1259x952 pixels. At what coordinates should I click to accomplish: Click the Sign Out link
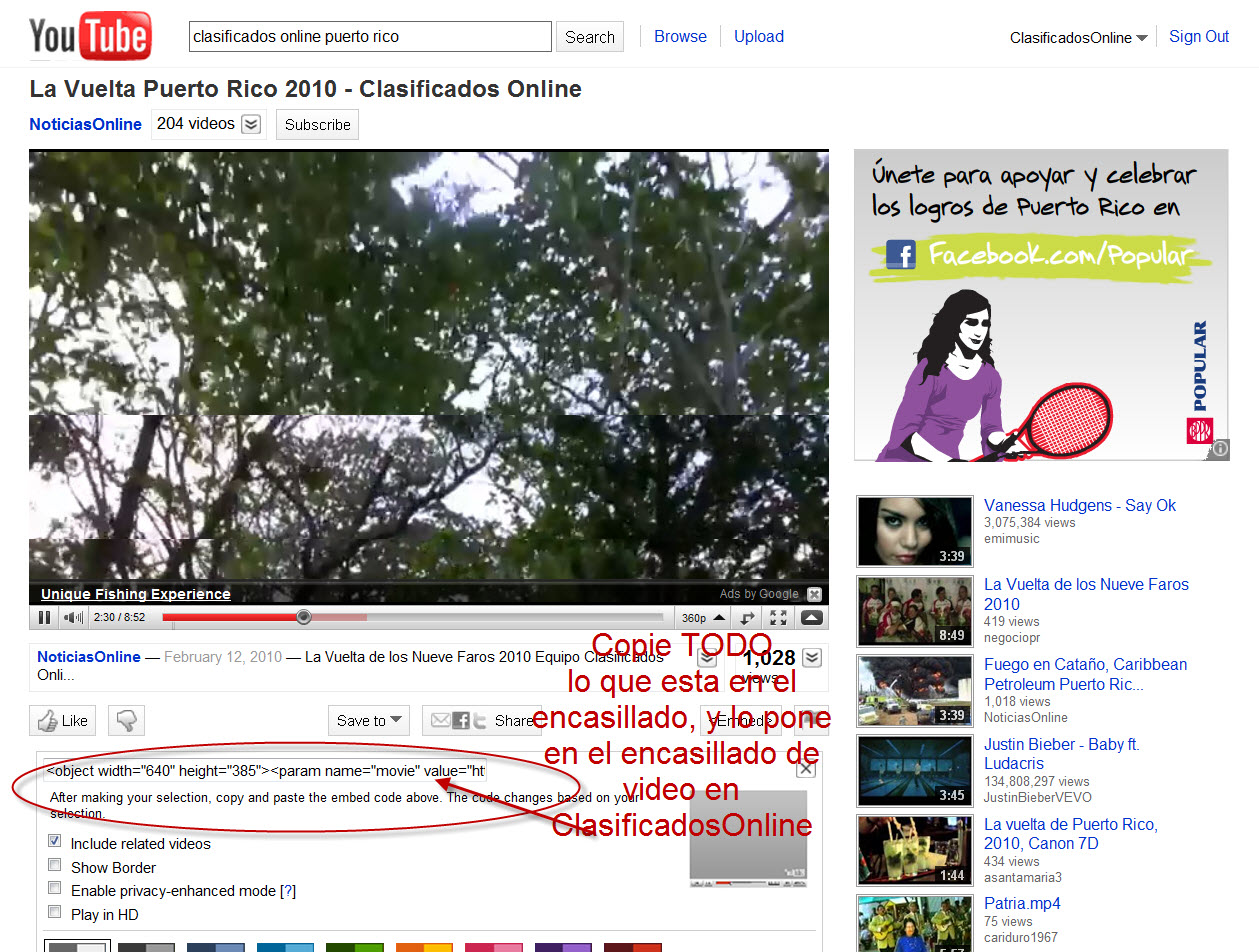[x=1199, y=36]
